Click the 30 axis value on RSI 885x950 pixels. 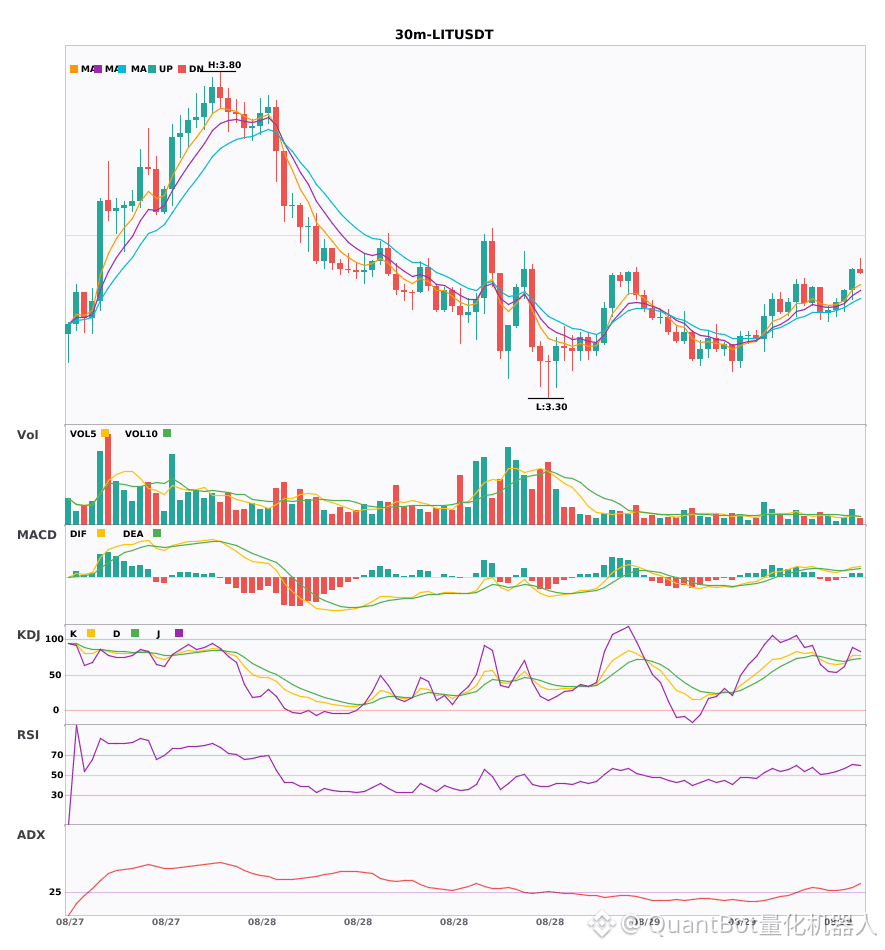(58, 795)
